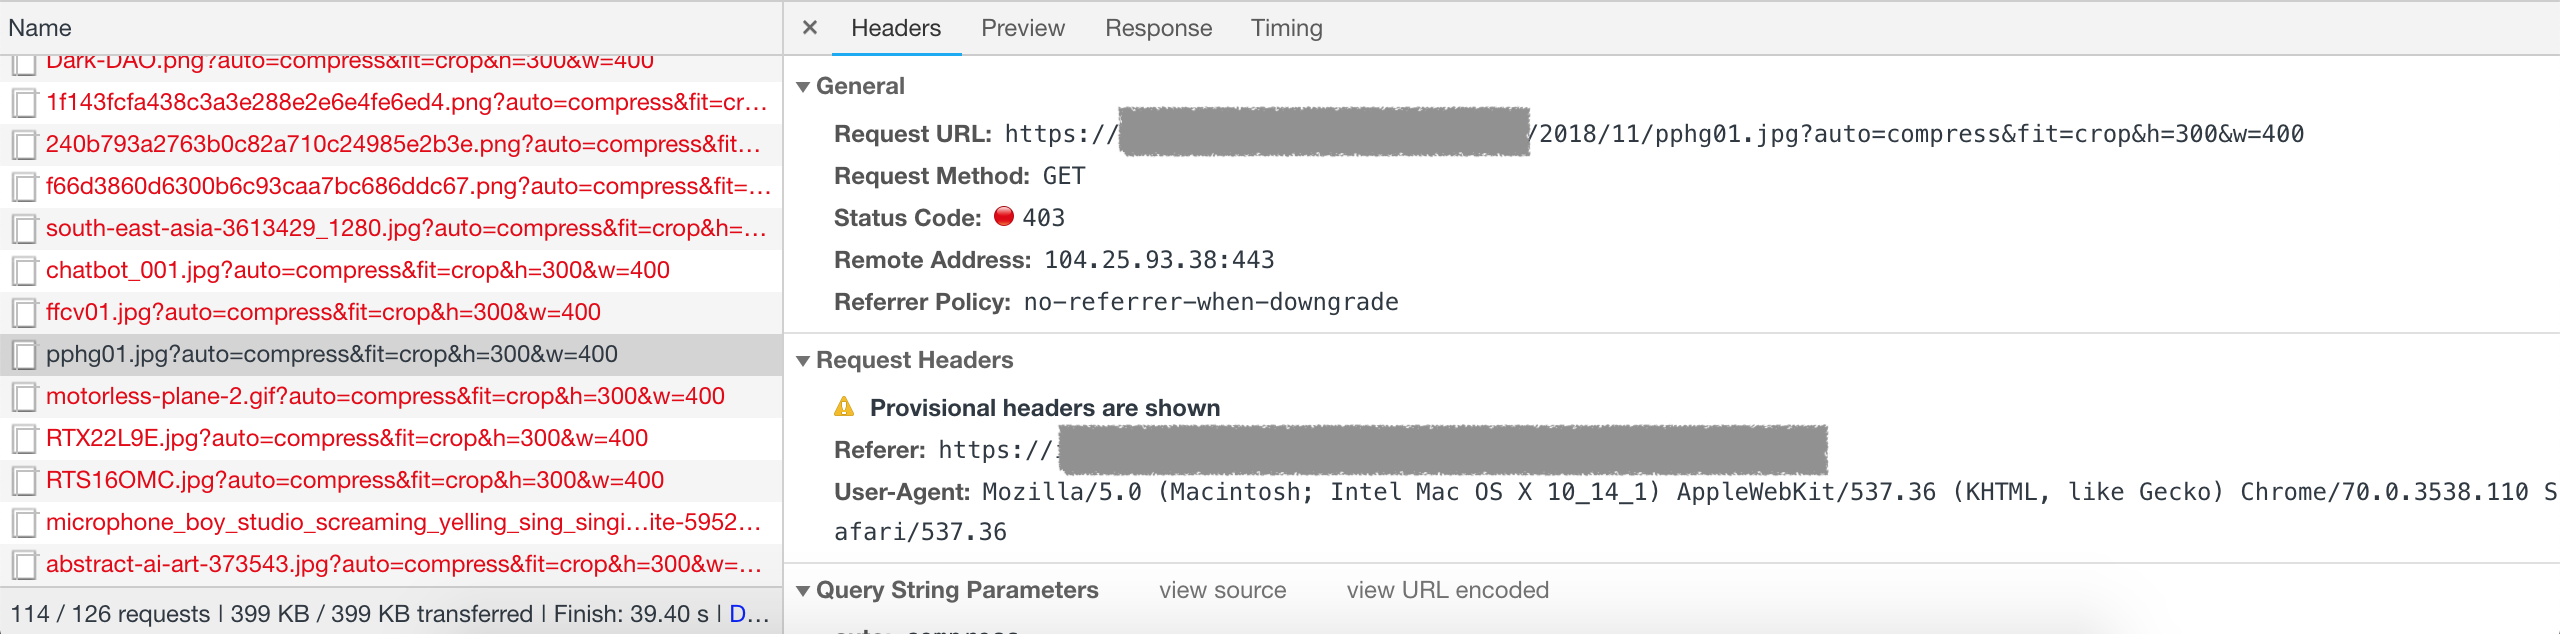This screenshot has width=2560, height=634.
Task: Click the Name column header
Action: (x=40, y=28)
